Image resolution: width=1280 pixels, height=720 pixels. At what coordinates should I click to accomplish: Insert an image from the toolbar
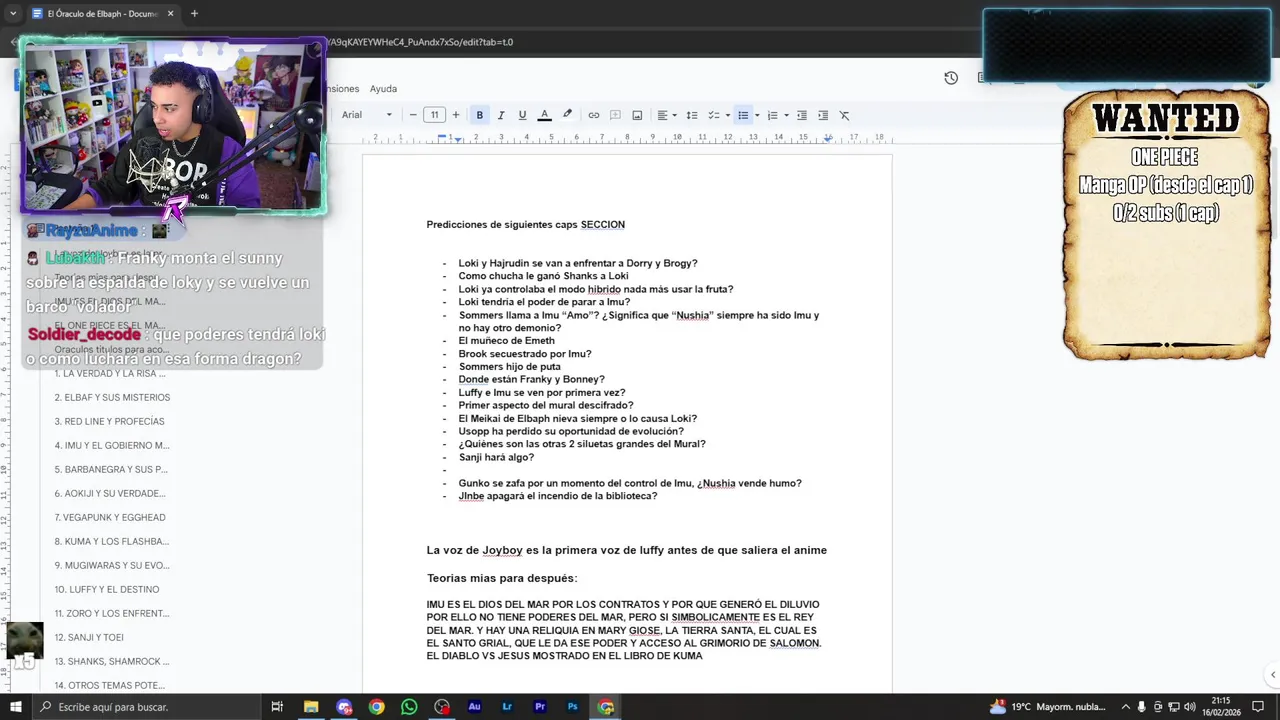pyautogui.click(x=637, y=115)
